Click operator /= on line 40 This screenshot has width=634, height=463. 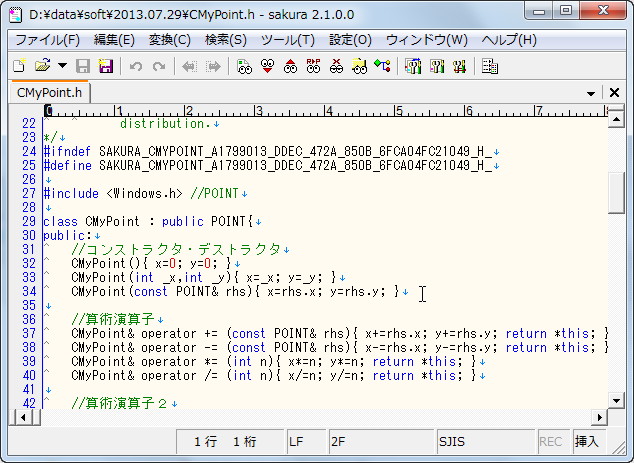tap(179, 376)
